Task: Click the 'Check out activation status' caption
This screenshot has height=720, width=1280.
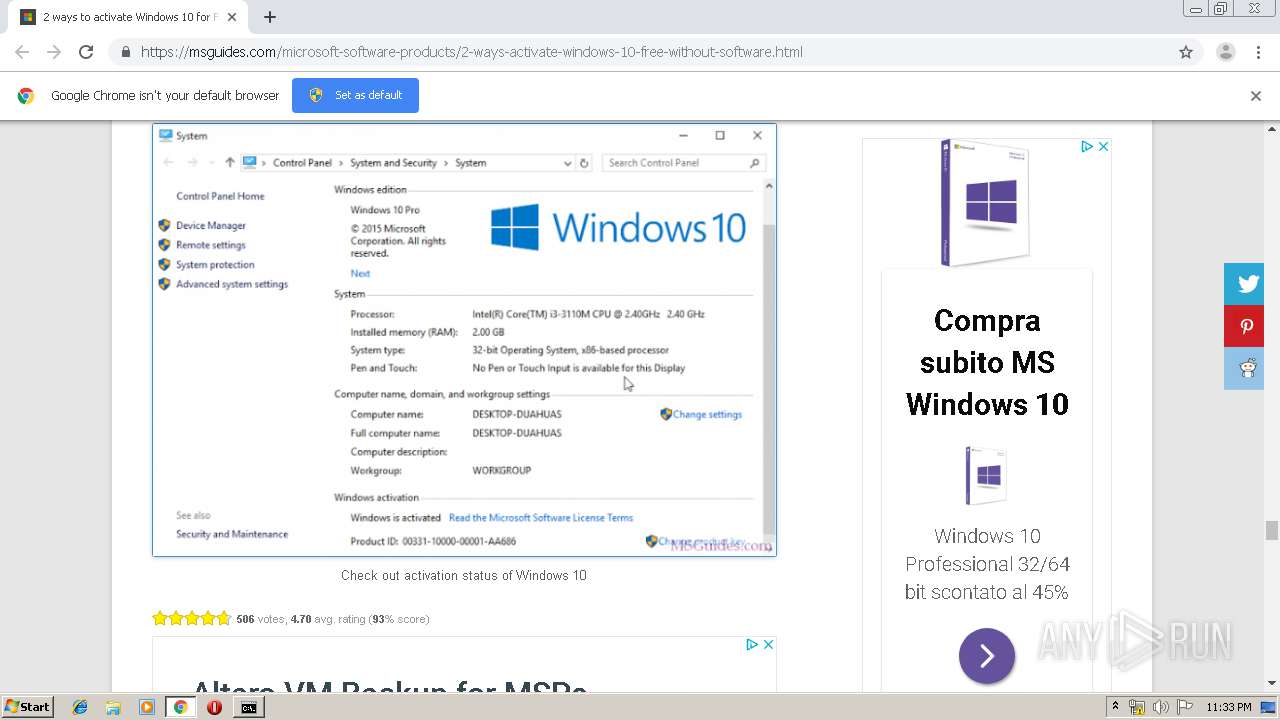Action: coord(464,575)
